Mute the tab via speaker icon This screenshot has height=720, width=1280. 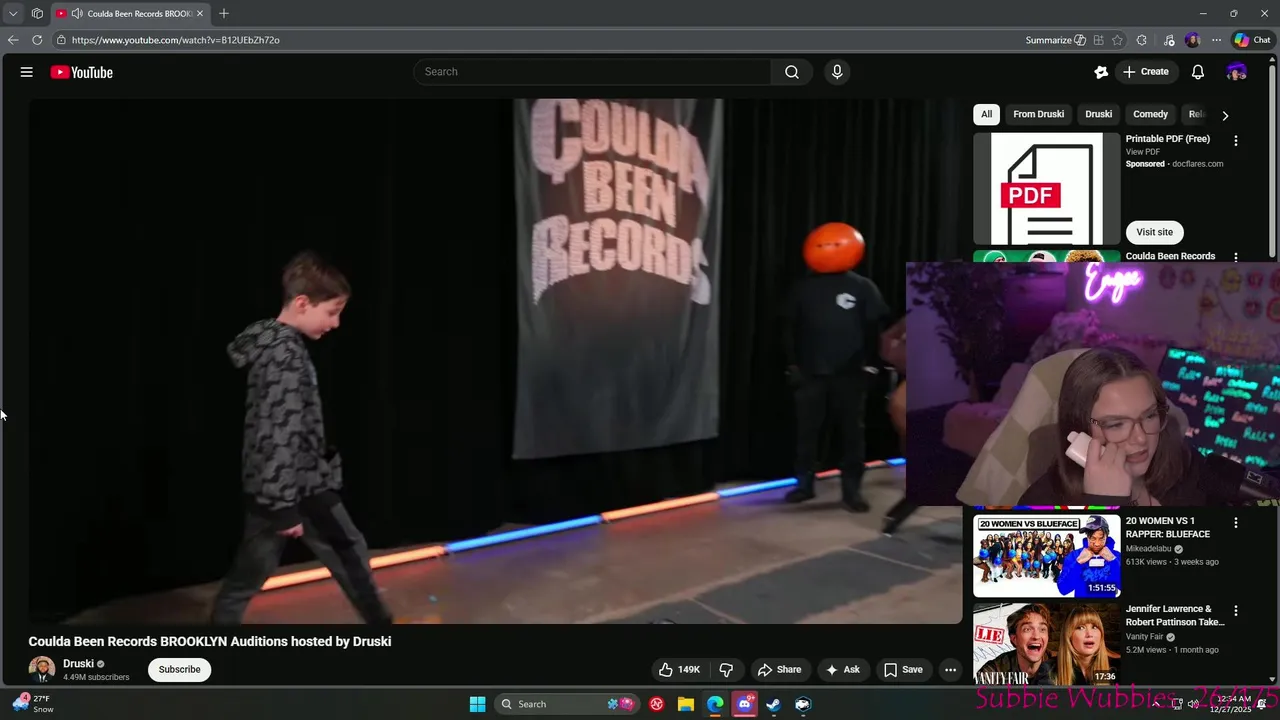click(x=77, y=14)
